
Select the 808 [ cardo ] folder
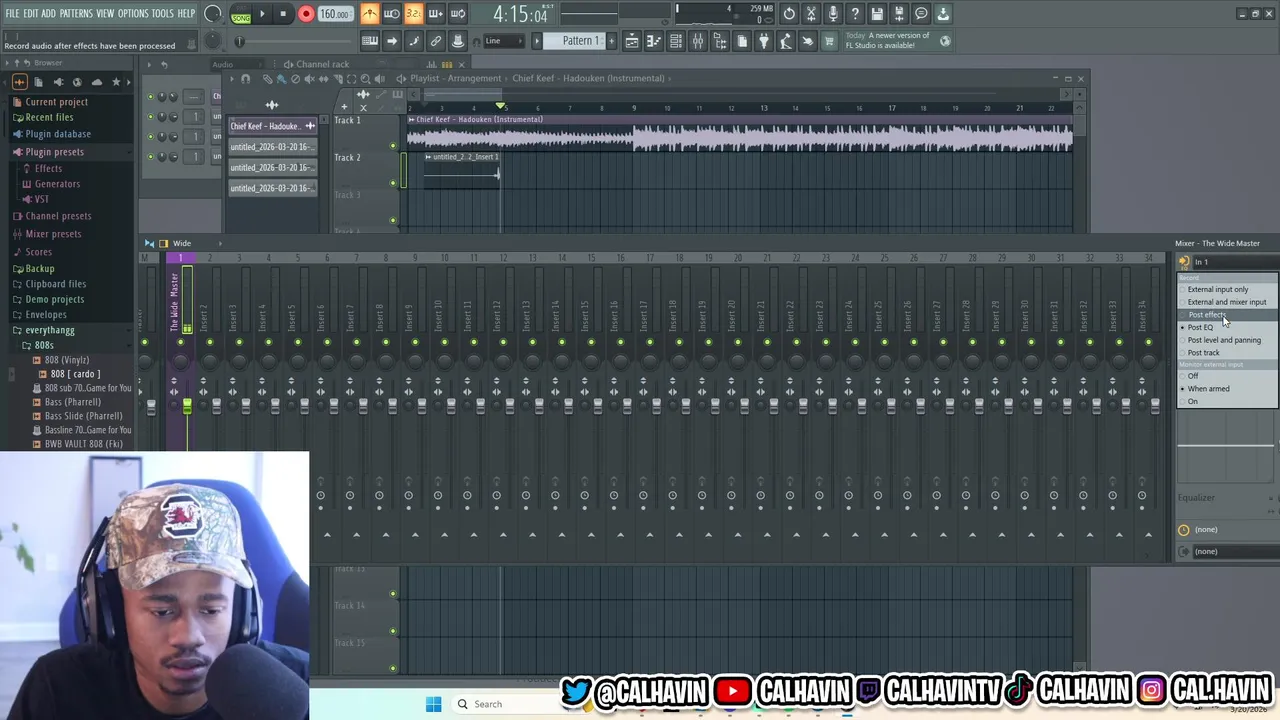[x=75, y=374]
